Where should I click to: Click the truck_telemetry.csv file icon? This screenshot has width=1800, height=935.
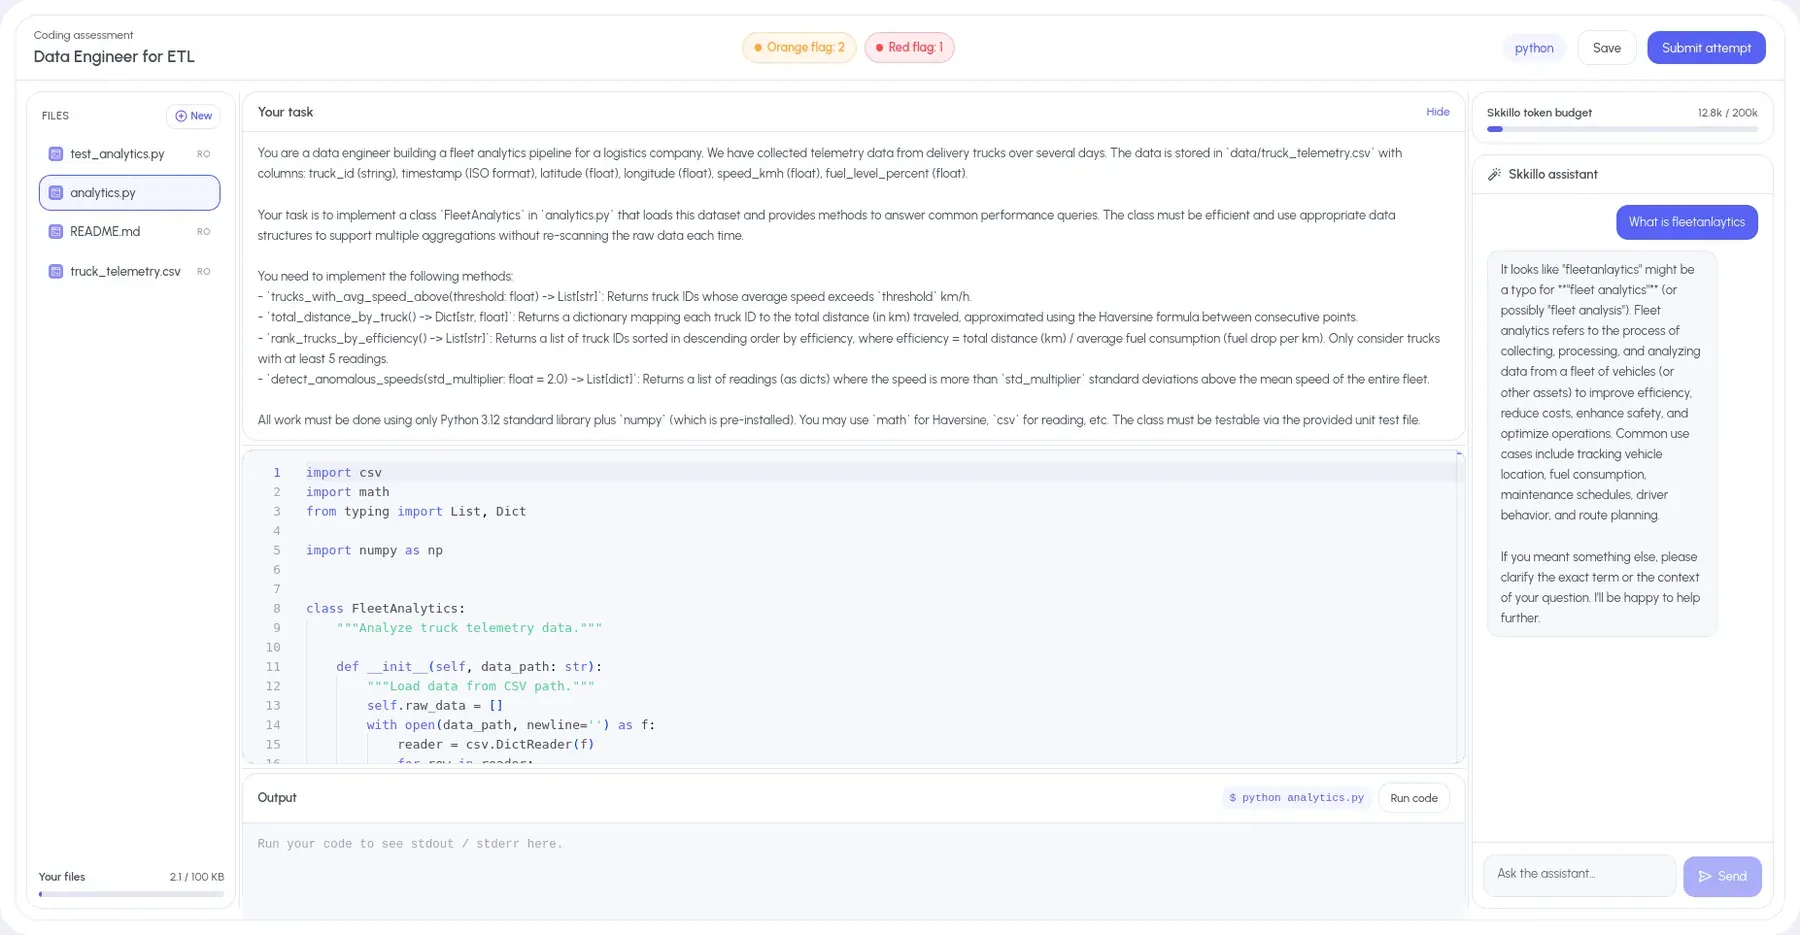pyautogui.click(x=56, y=272)
